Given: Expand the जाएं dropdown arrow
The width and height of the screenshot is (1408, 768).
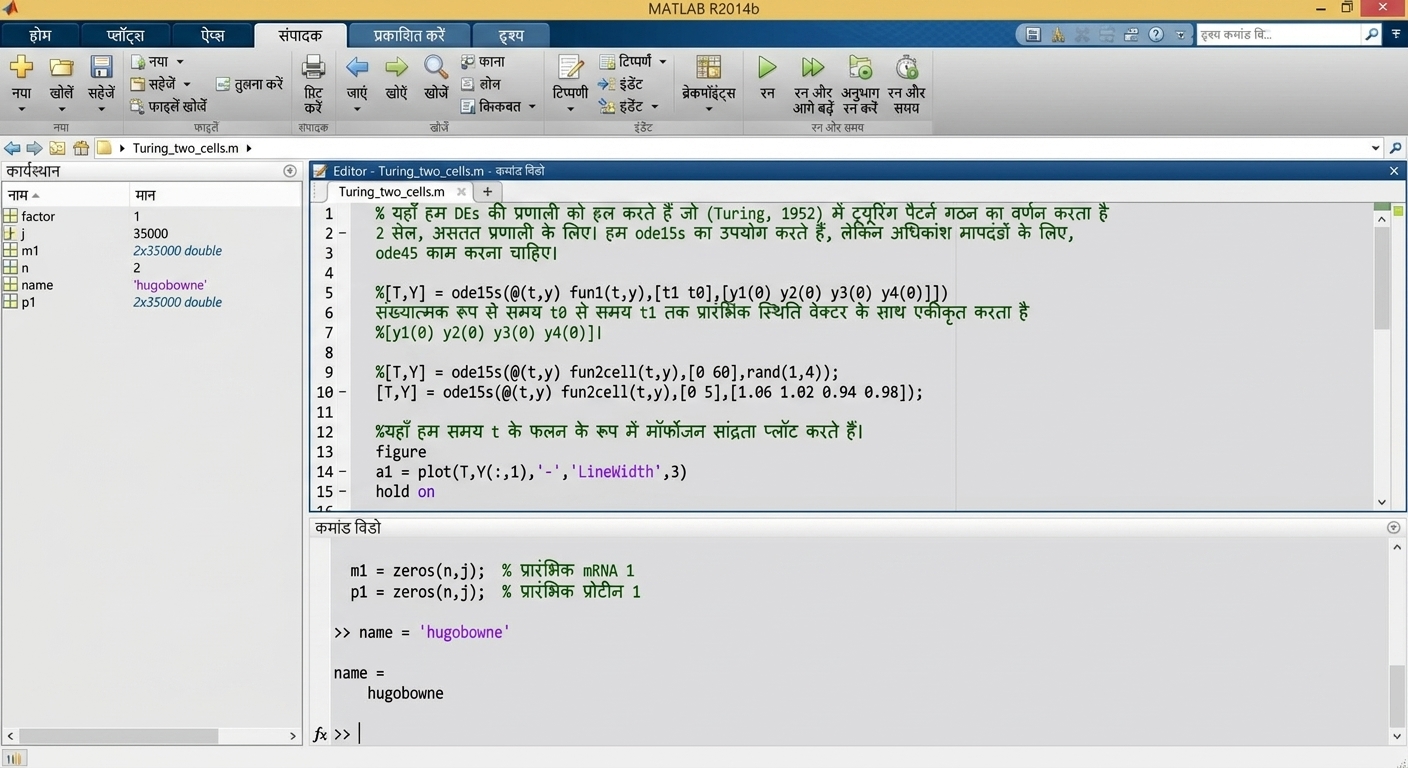Looking at the screenshot, I should point(357,109).
